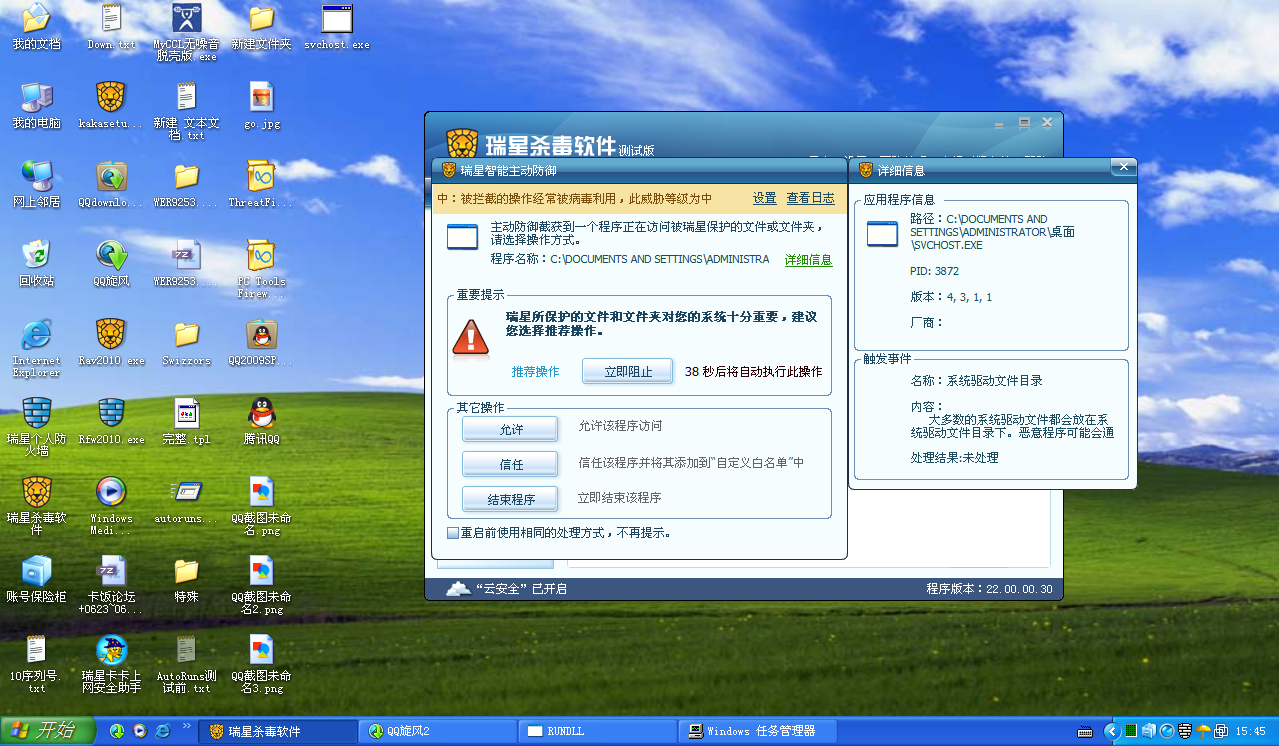Image resolution: width=1279 pixels, height=746 pixels.
Task: Select 卡饭论坛 archive file on desktop
Action: click(x=111, y=584)
